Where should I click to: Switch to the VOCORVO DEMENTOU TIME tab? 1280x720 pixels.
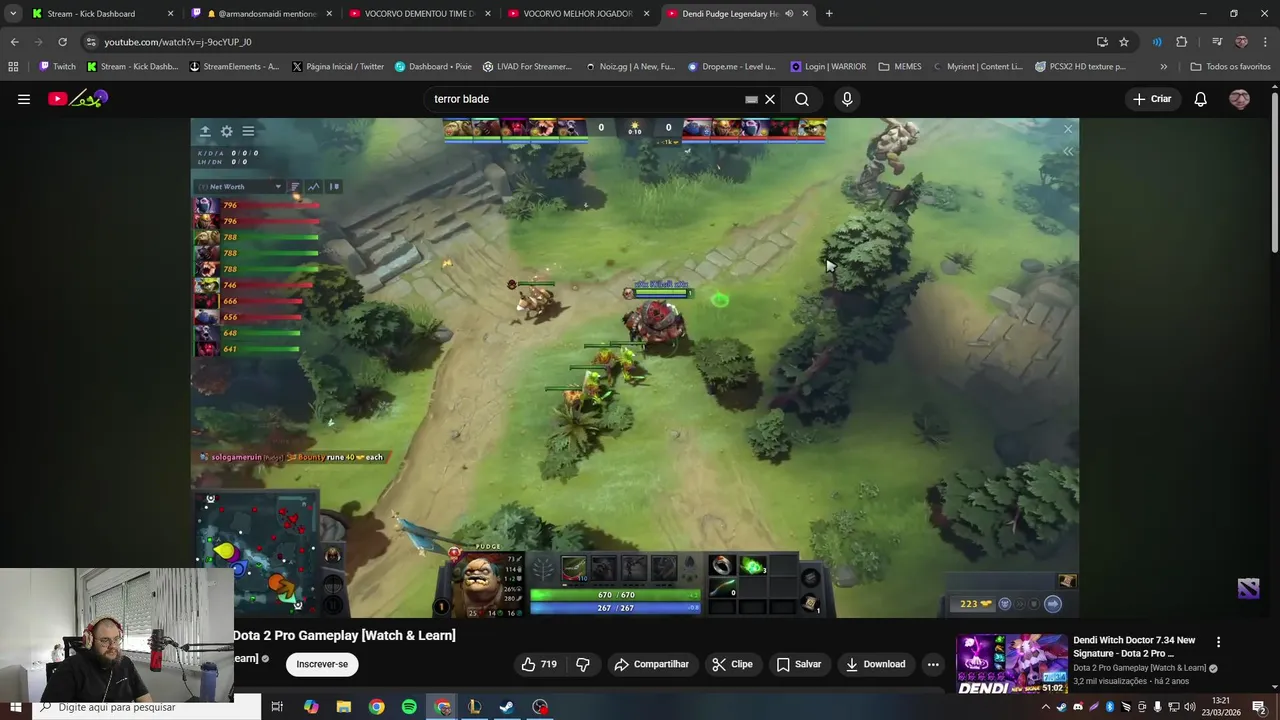420,14
